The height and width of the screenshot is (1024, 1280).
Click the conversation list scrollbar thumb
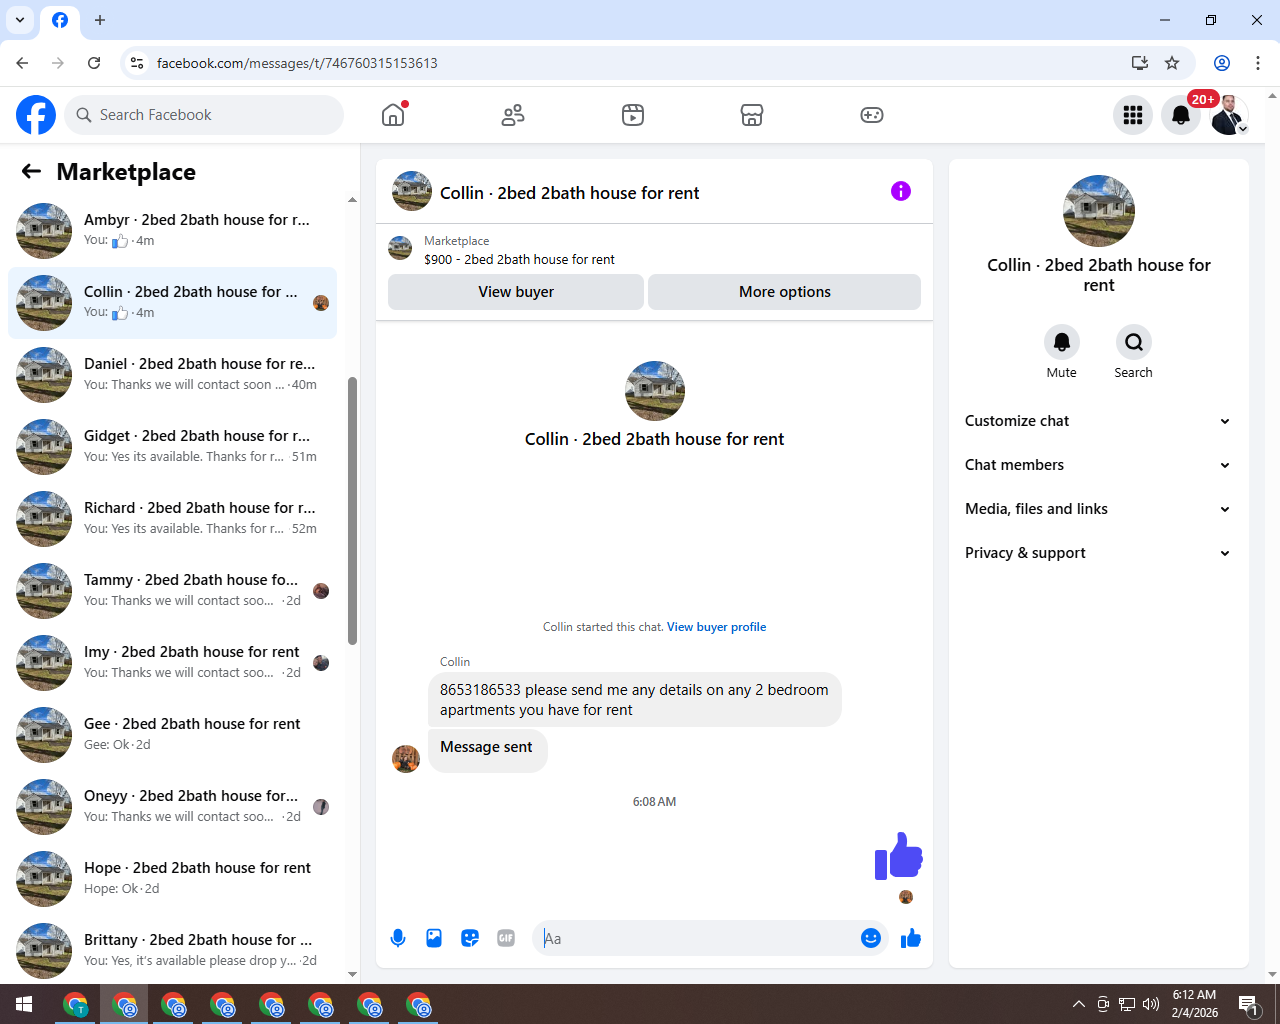(x=352, y=511)
